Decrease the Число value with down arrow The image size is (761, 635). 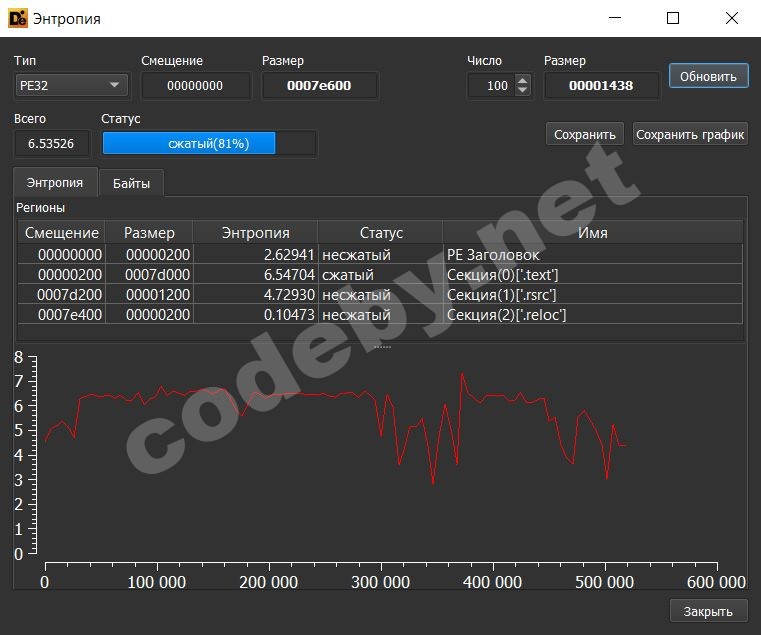522,91
